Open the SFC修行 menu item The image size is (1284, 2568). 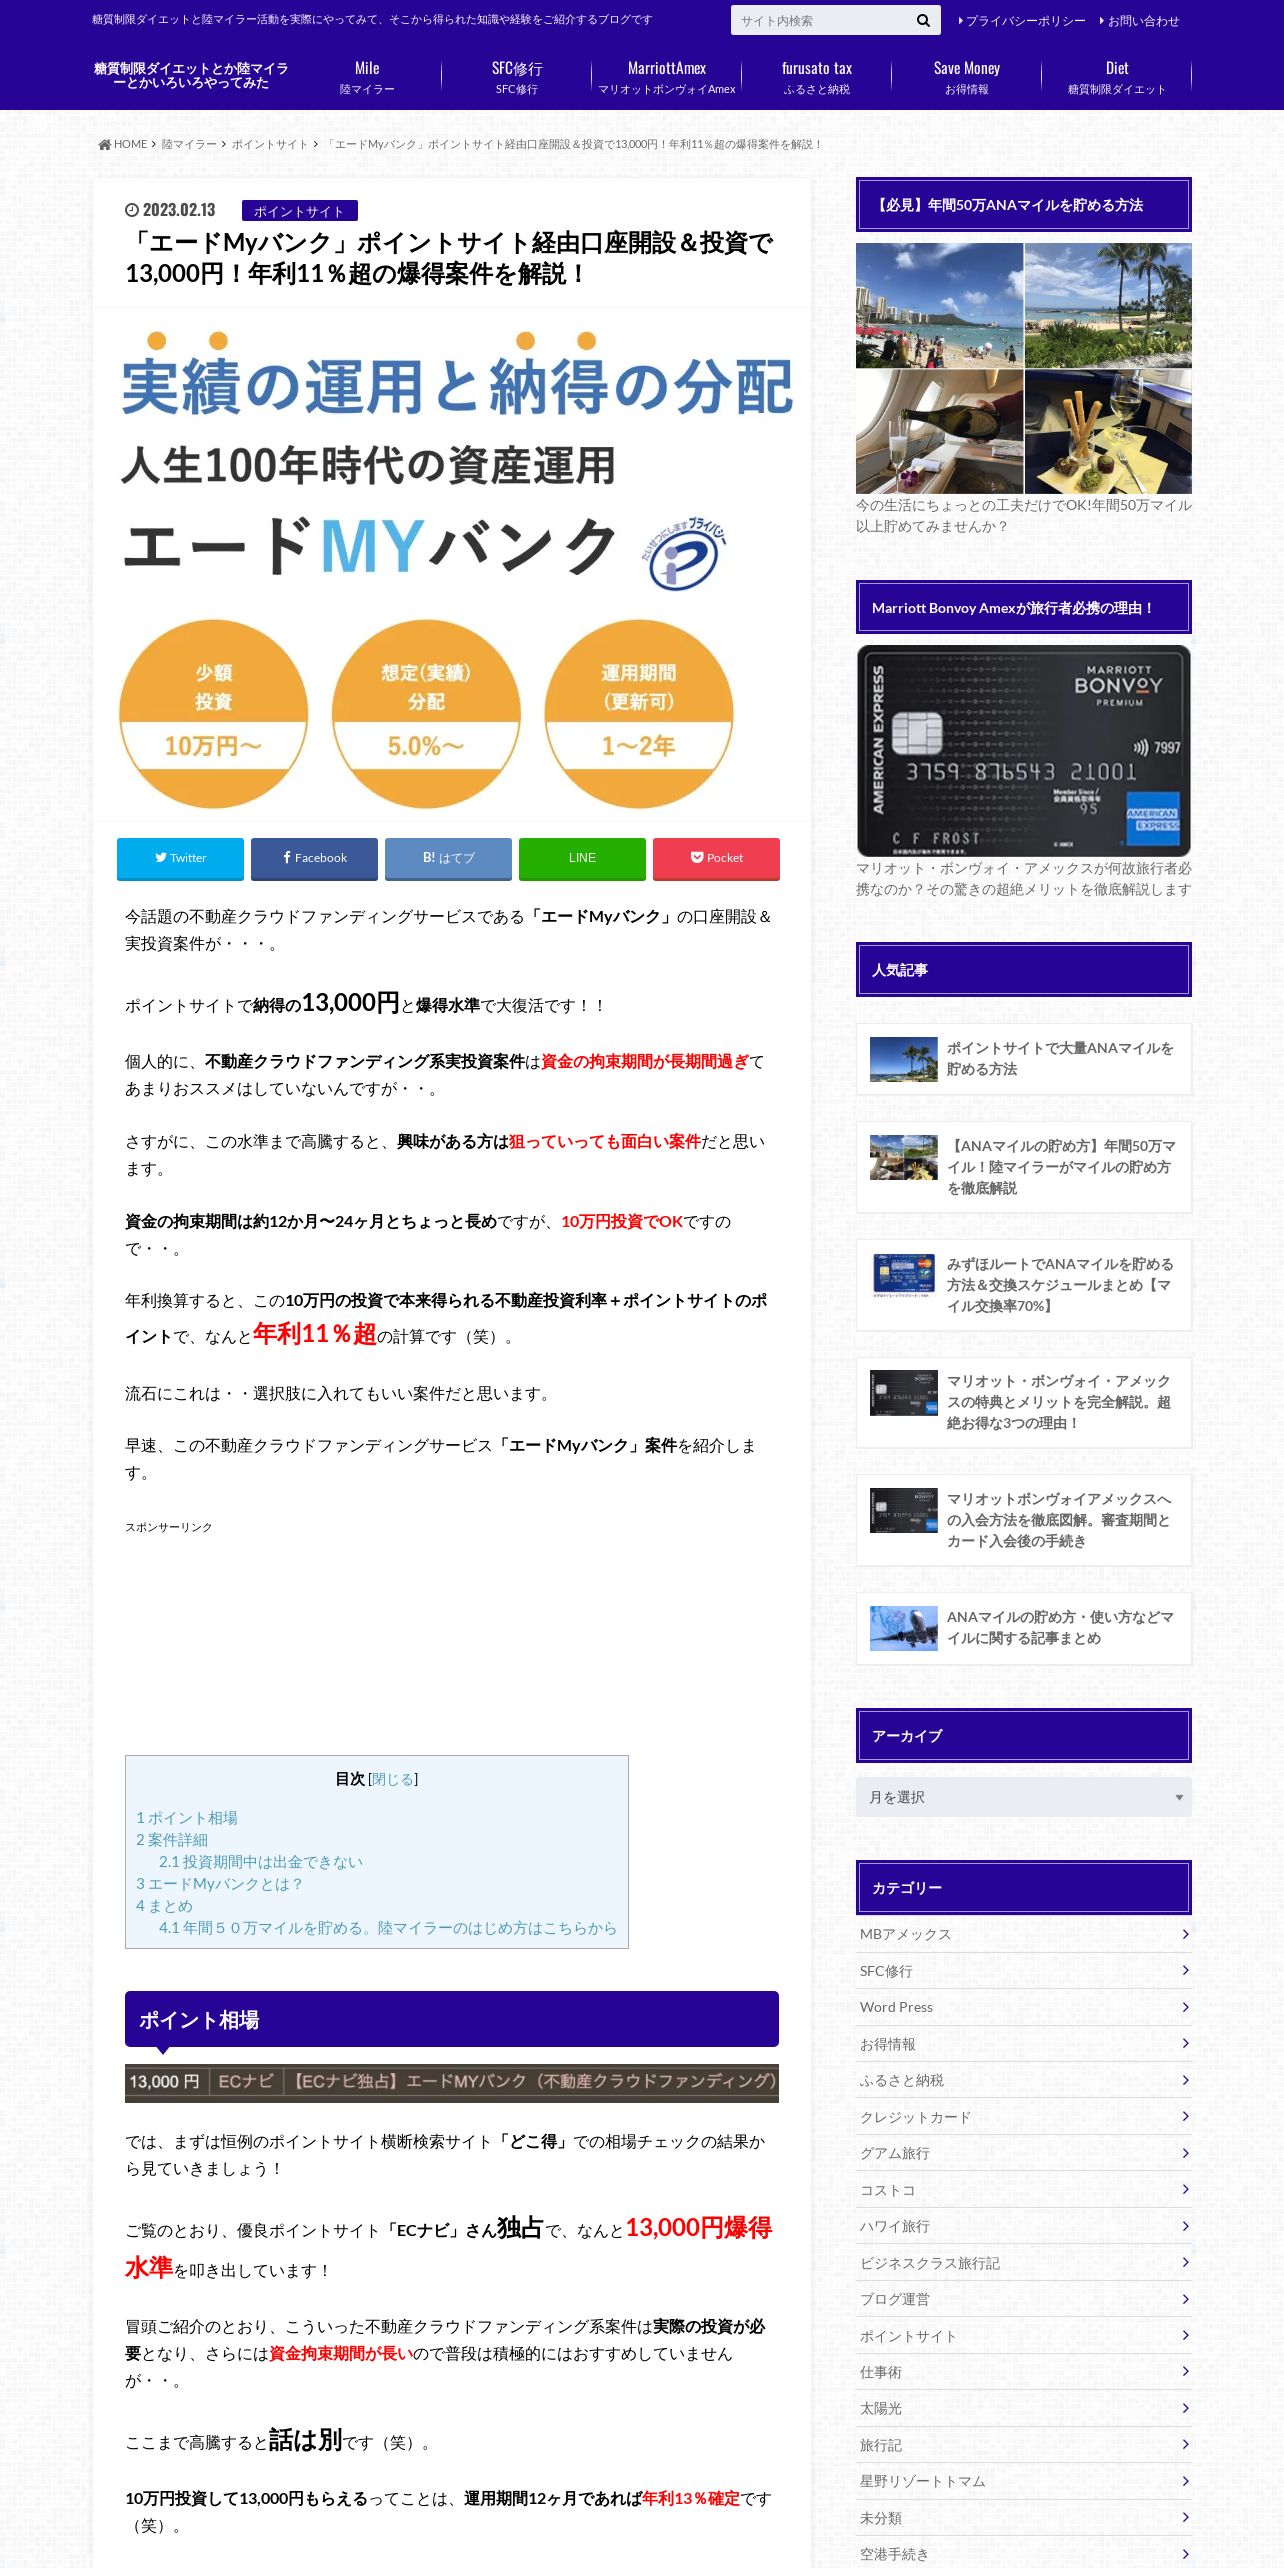point(517,77)
